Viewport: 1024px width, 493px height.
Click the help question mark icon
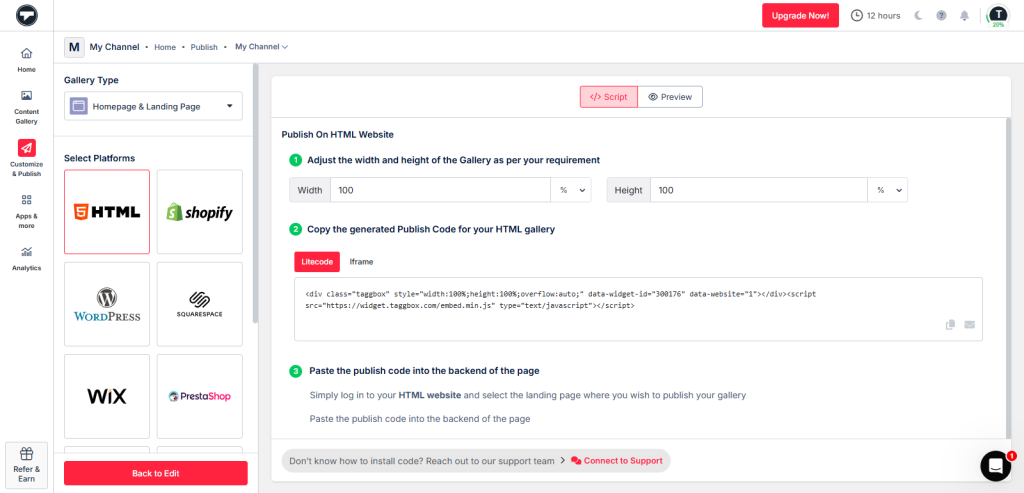click(941, 16)
